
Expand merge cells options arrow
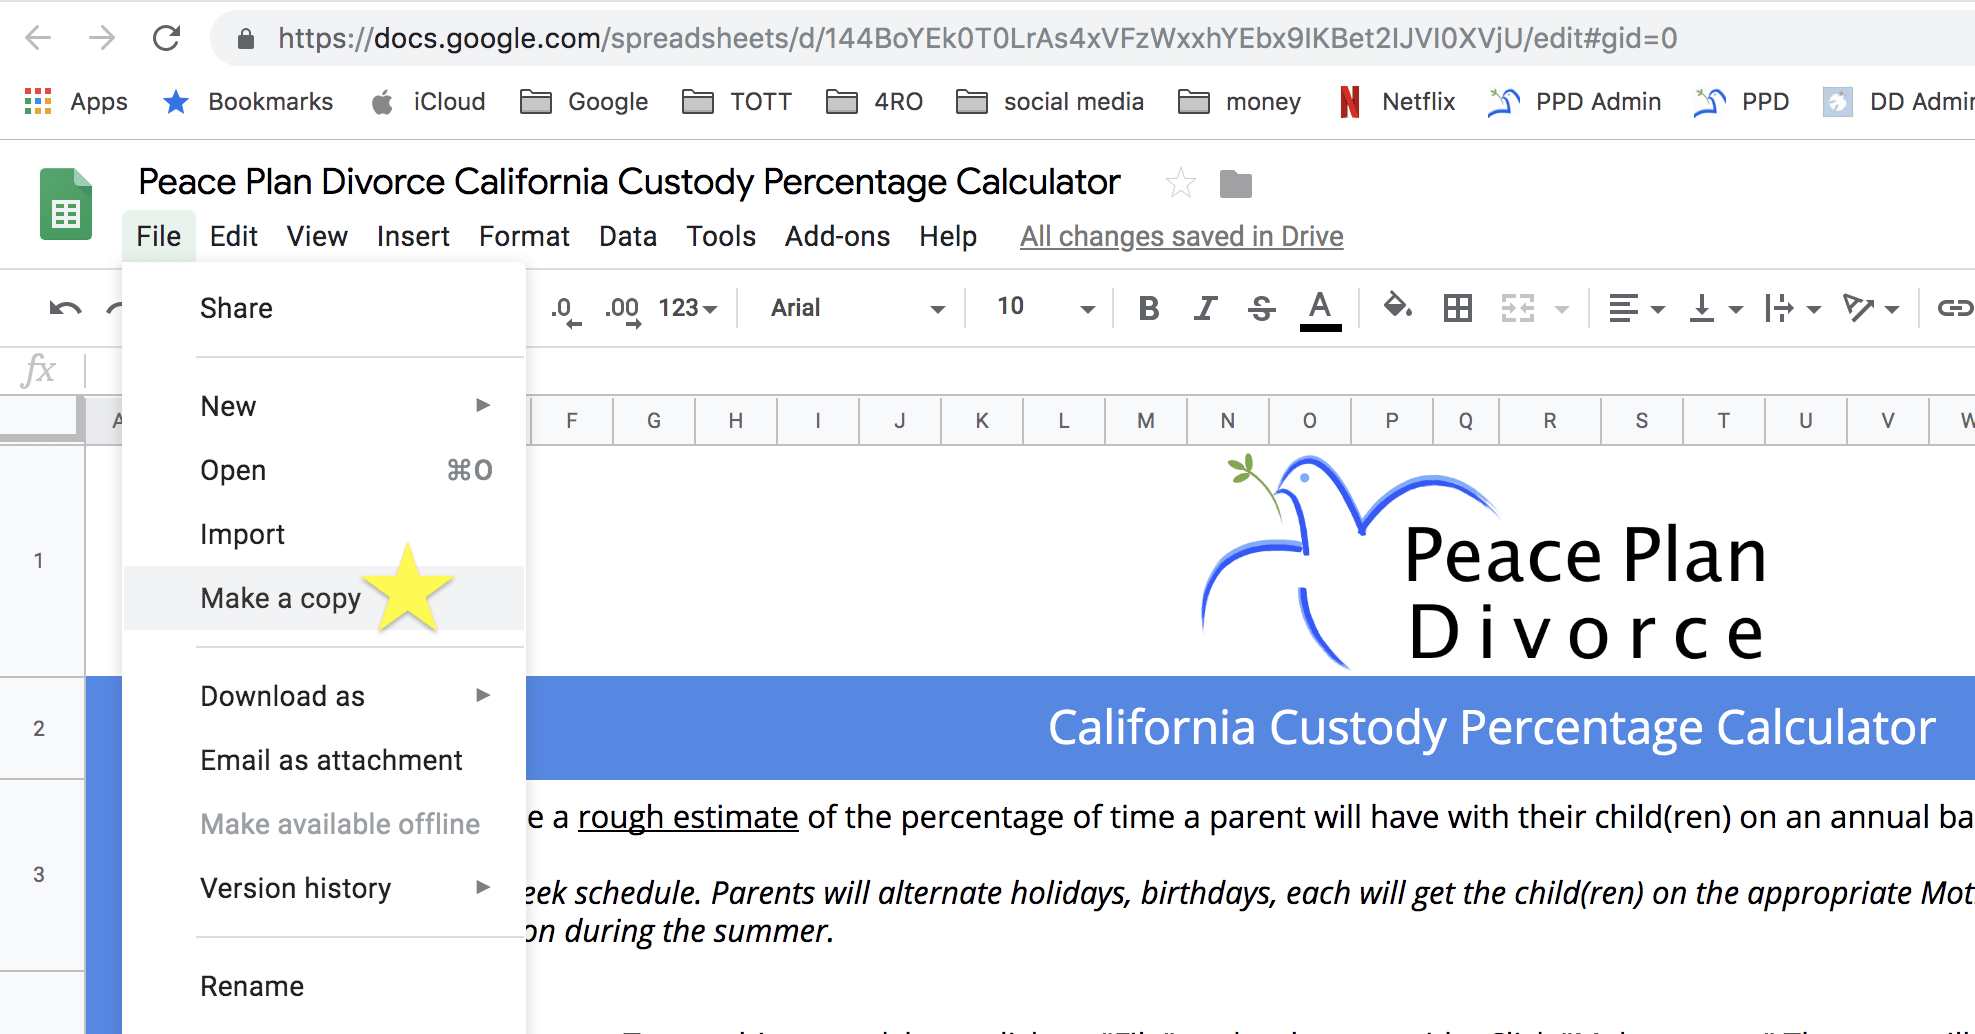tap(1562, 309)
